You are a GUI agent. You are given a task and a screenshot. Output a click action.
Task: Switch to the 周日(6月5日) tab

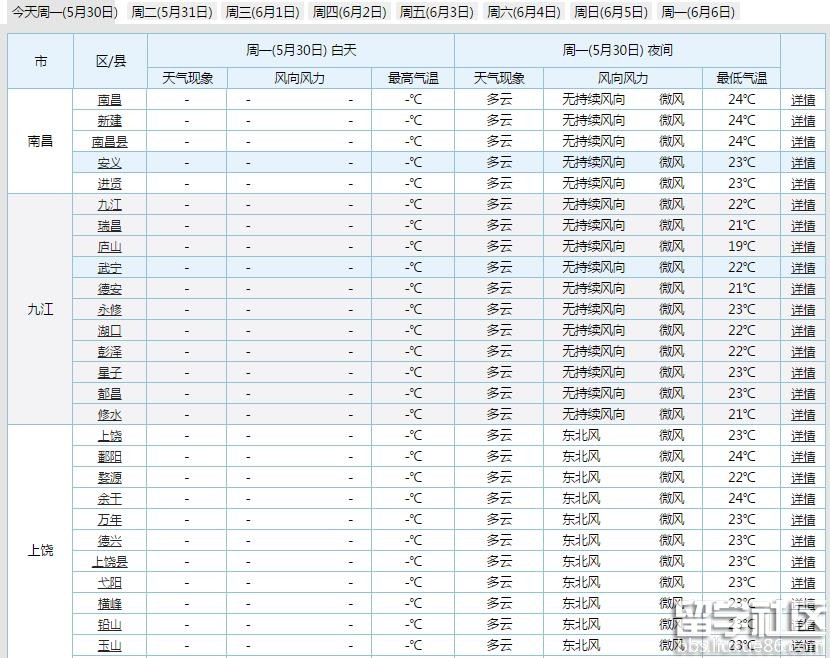611,12
